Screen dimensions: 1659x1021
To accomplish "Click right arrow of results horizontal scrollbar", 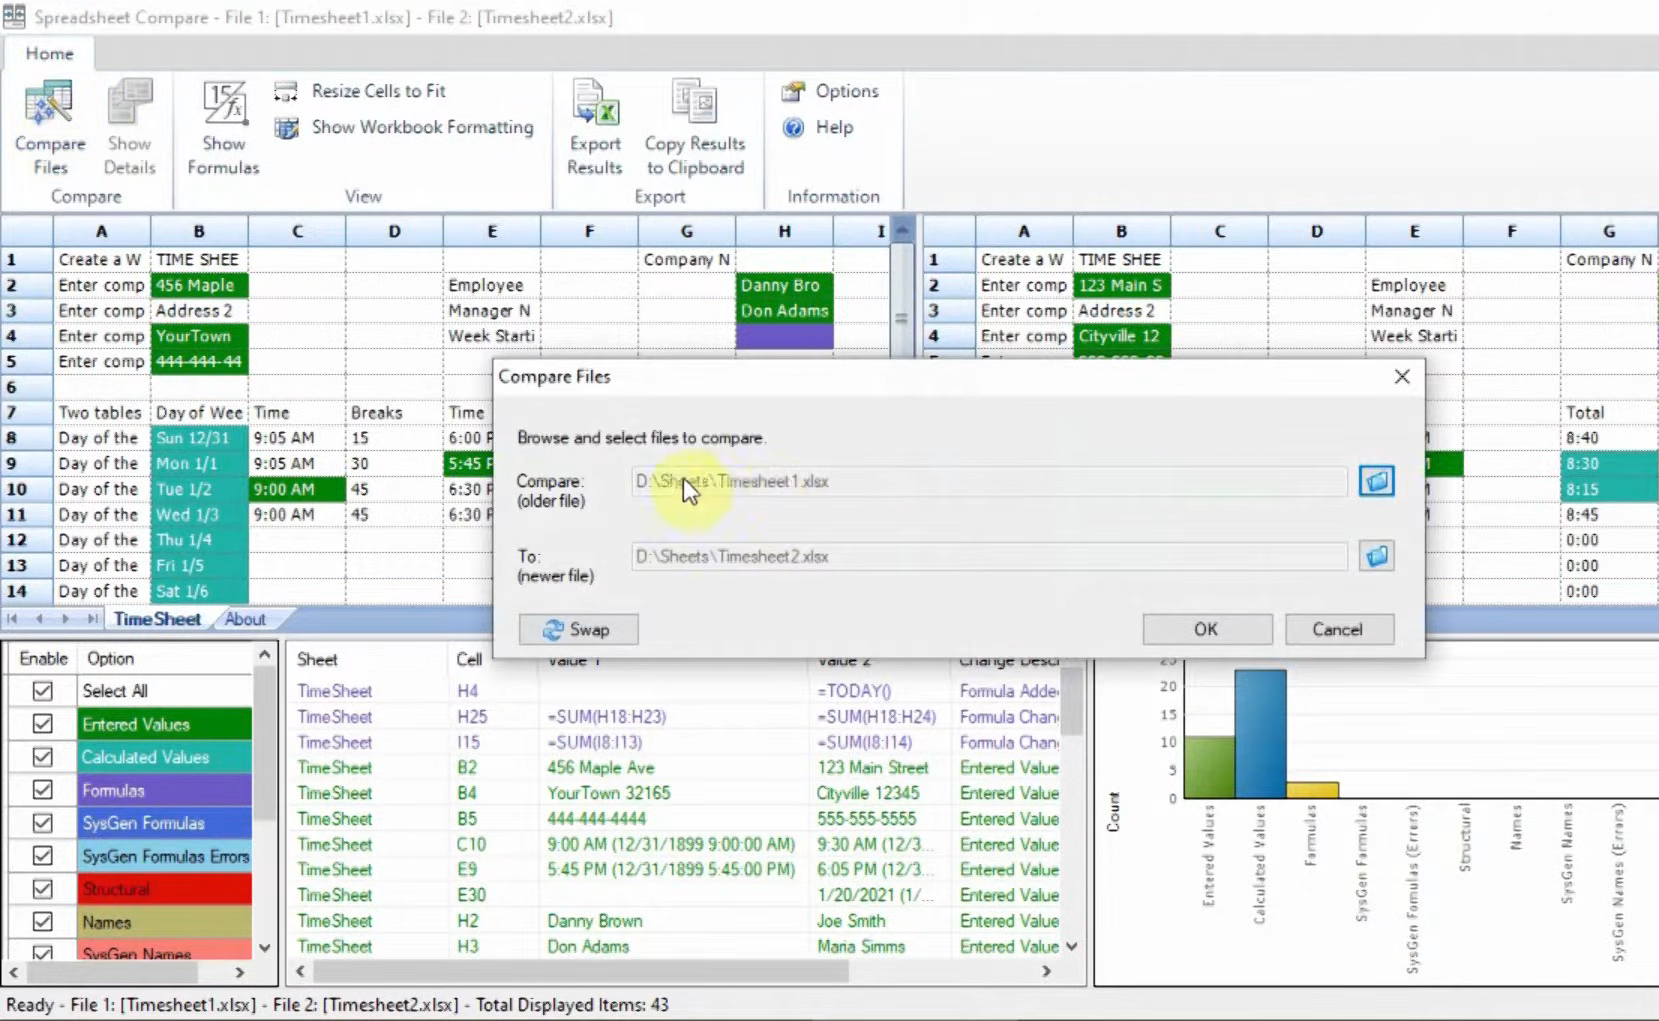I will click(x=1046, y=971).
